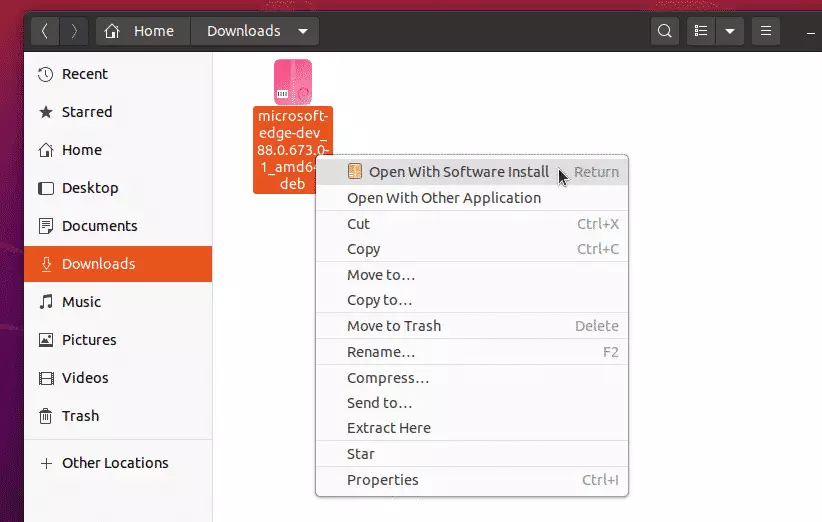Click the Music note icon in sidebar
Screen dimensions: 822x522
tap(46, 302)
